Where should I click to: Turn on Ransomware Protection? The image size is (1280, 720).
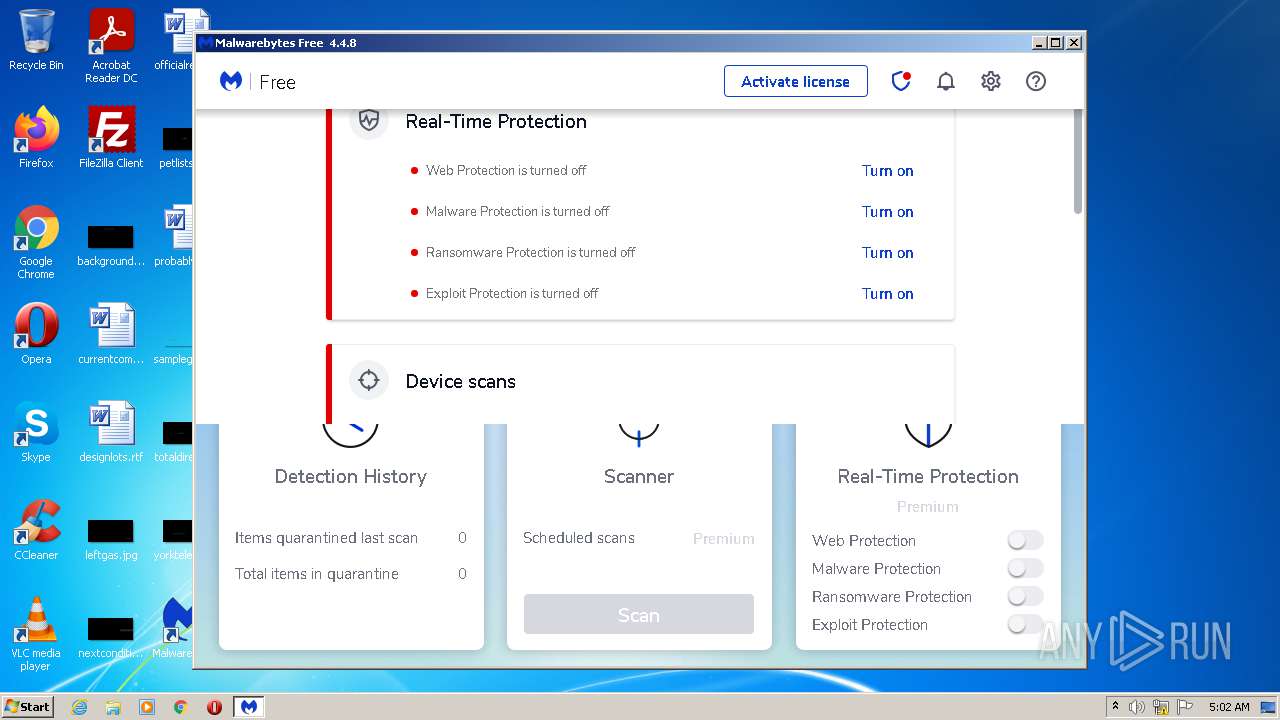point(887,253)
